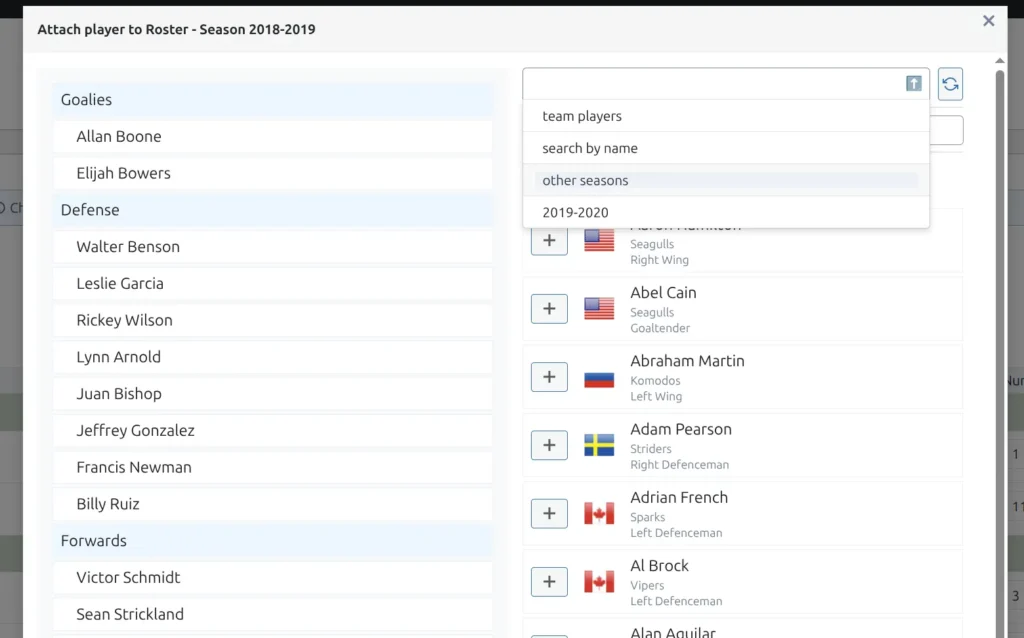
Task: Select Leslie Garcia in the roster
Action: click(x=273, y=283)
